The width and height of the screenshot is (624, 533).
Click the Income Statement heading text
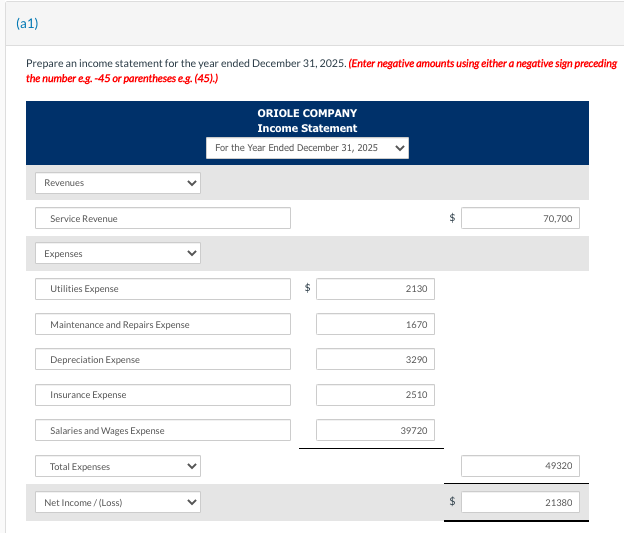(x=307, y=128)
